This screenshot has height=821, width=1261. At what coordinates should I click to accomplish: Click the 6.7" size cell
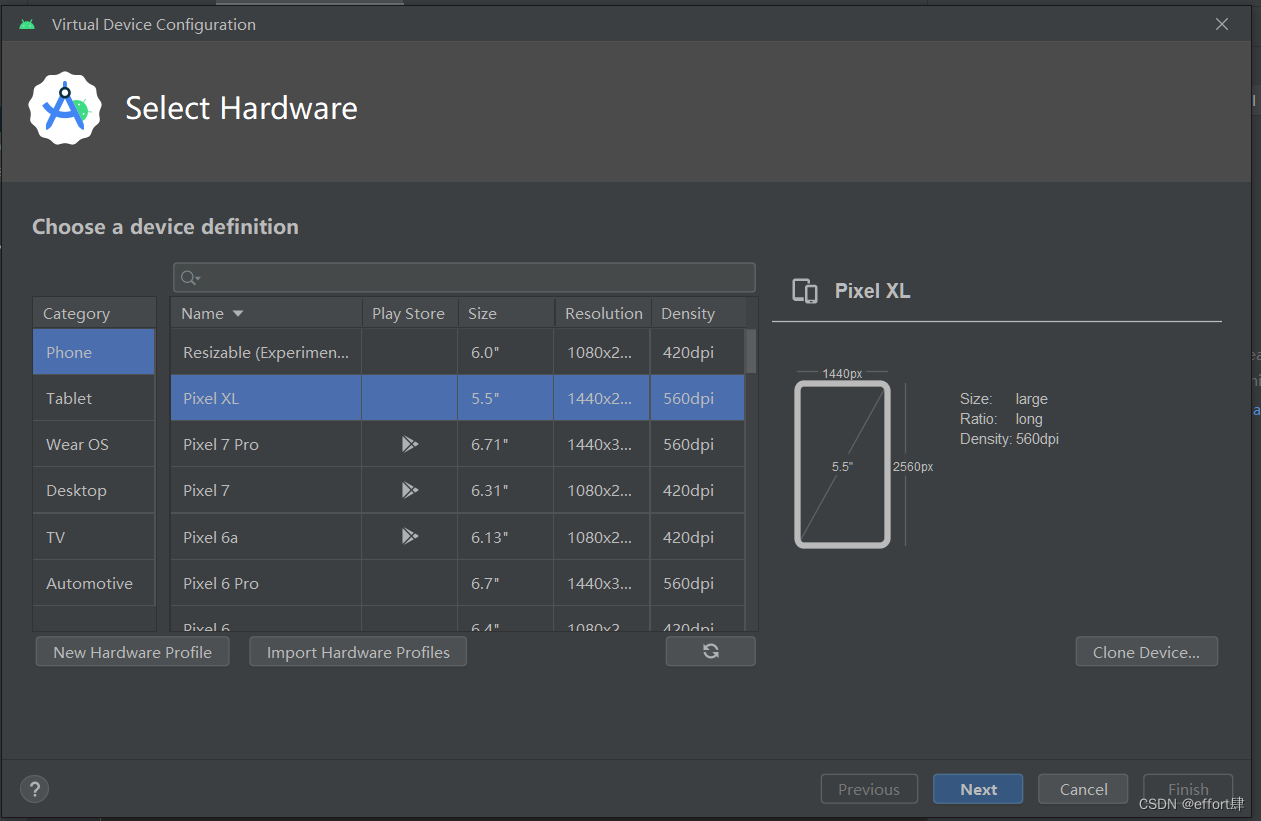[506, 583]
